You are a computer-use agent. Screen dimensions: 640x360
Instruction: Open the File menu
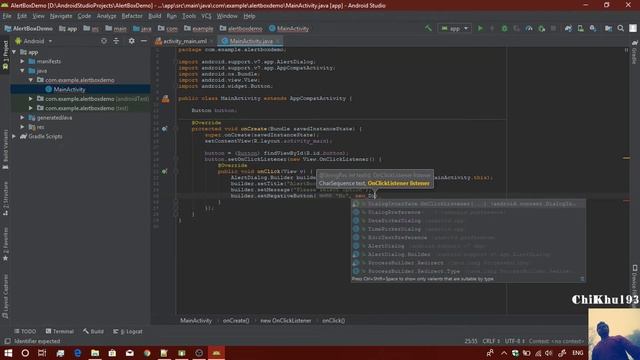coord(7,16)
